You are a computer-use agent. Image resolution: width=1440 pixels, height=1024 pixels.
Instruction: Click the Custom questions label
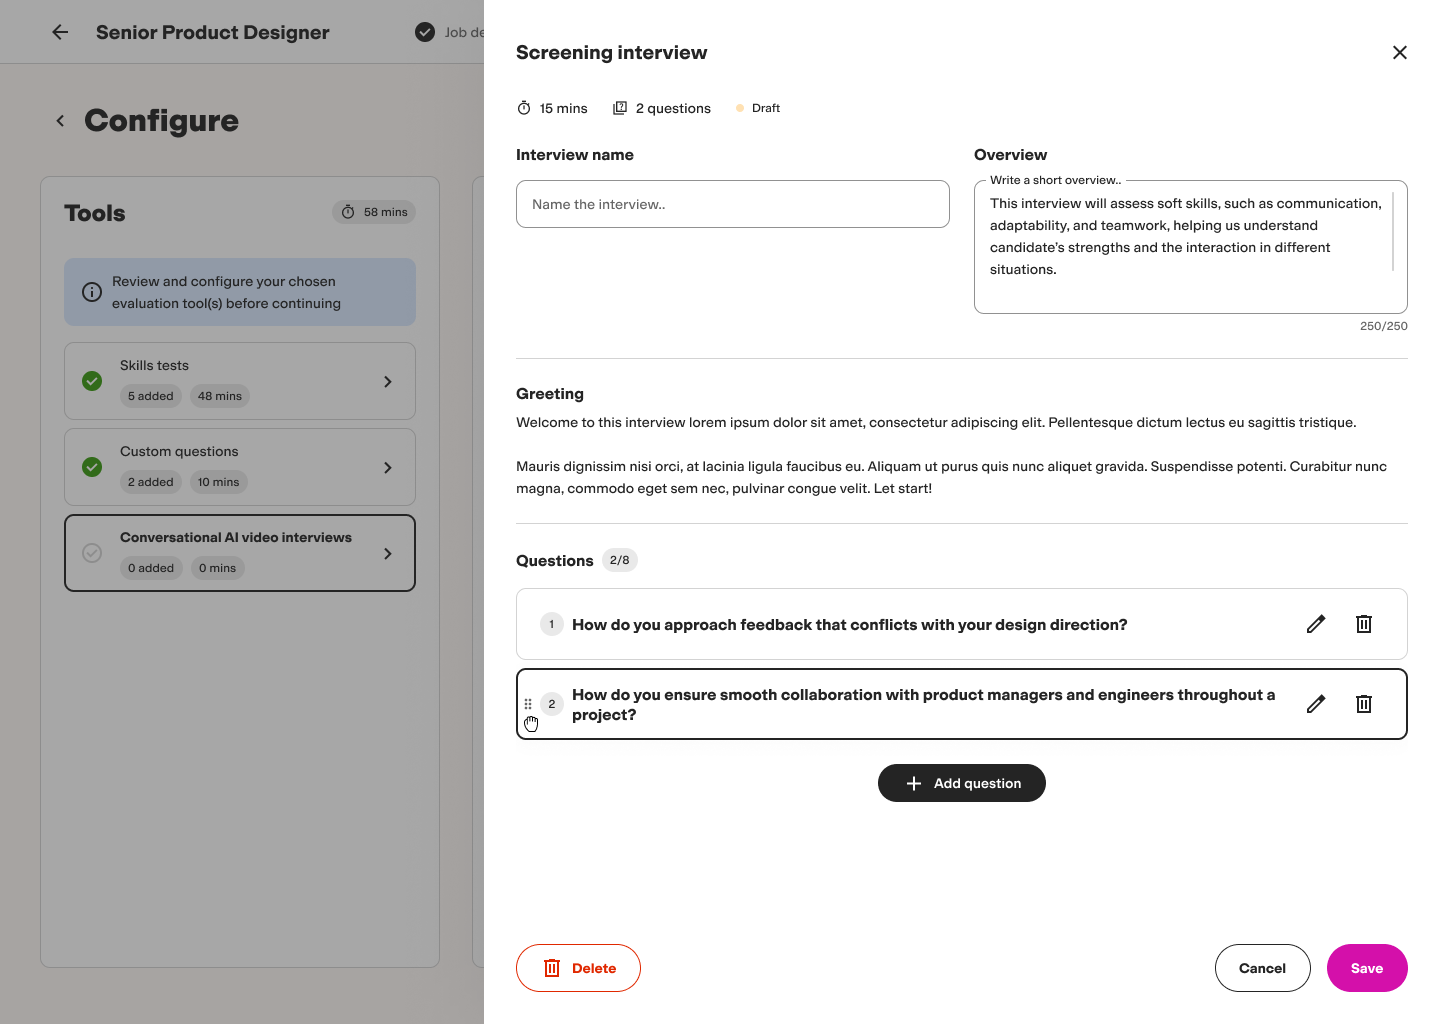[x=179, y=451]
